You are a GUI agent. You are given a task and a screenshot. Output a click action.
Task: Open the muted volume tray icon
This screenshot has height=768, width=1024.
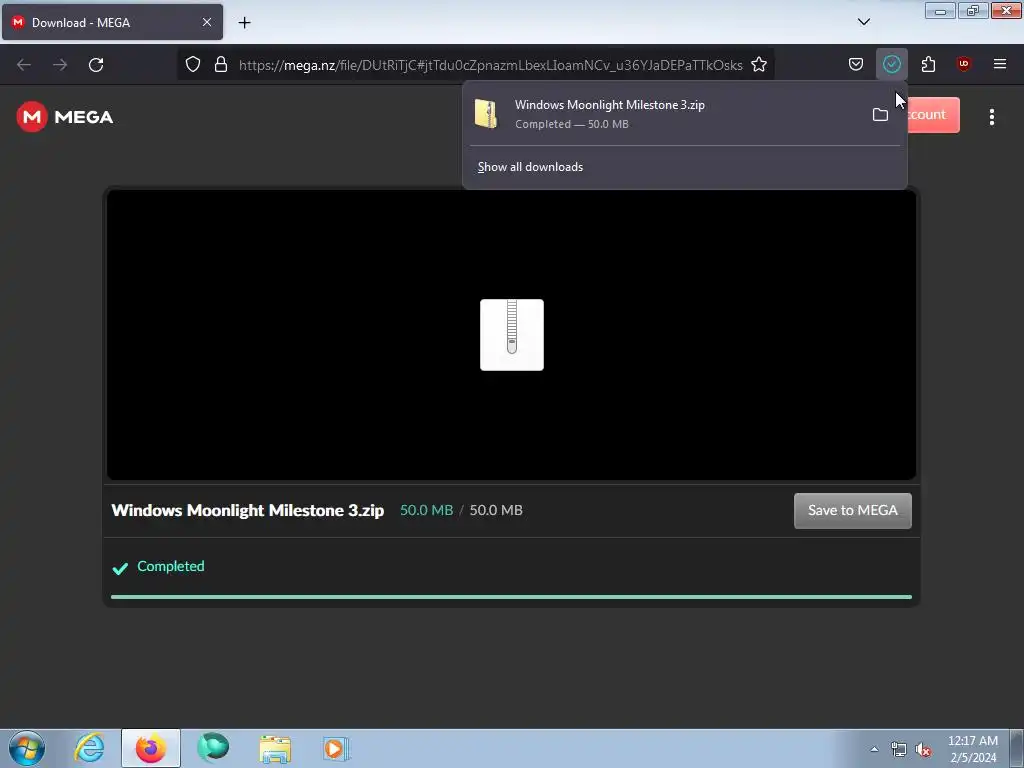click(x=923, y=749)
